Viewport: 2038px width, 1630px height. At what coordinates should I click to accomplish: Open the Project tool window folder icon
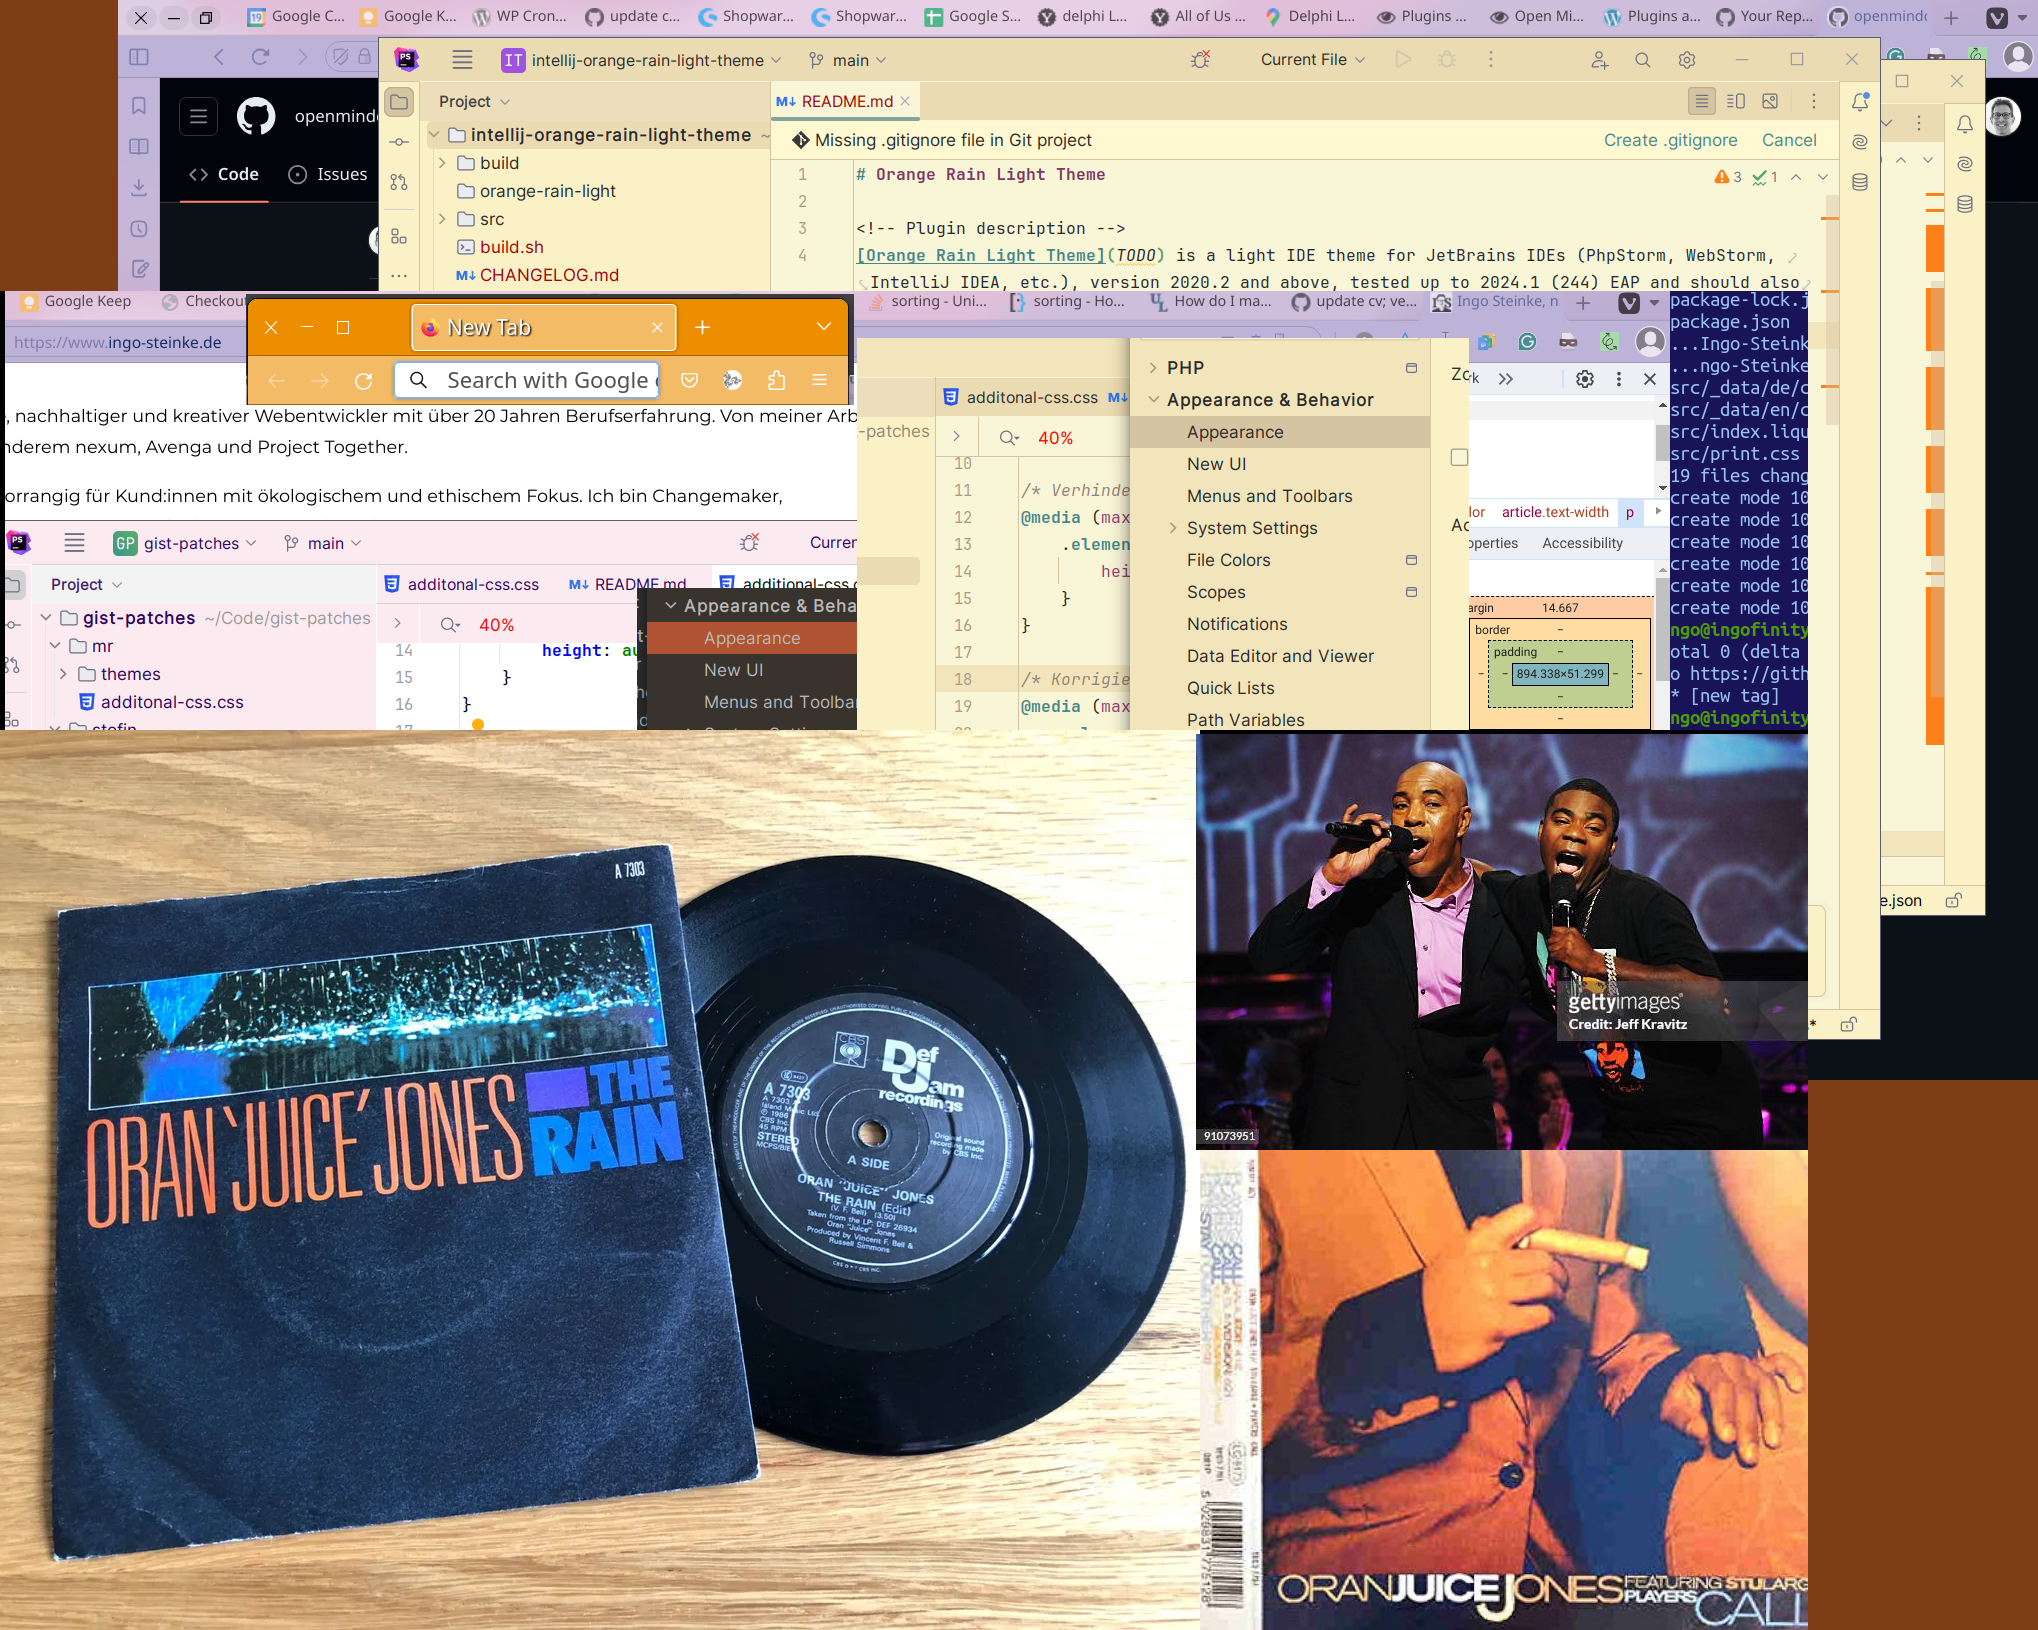pyautogui.click(x=399, y=102)
